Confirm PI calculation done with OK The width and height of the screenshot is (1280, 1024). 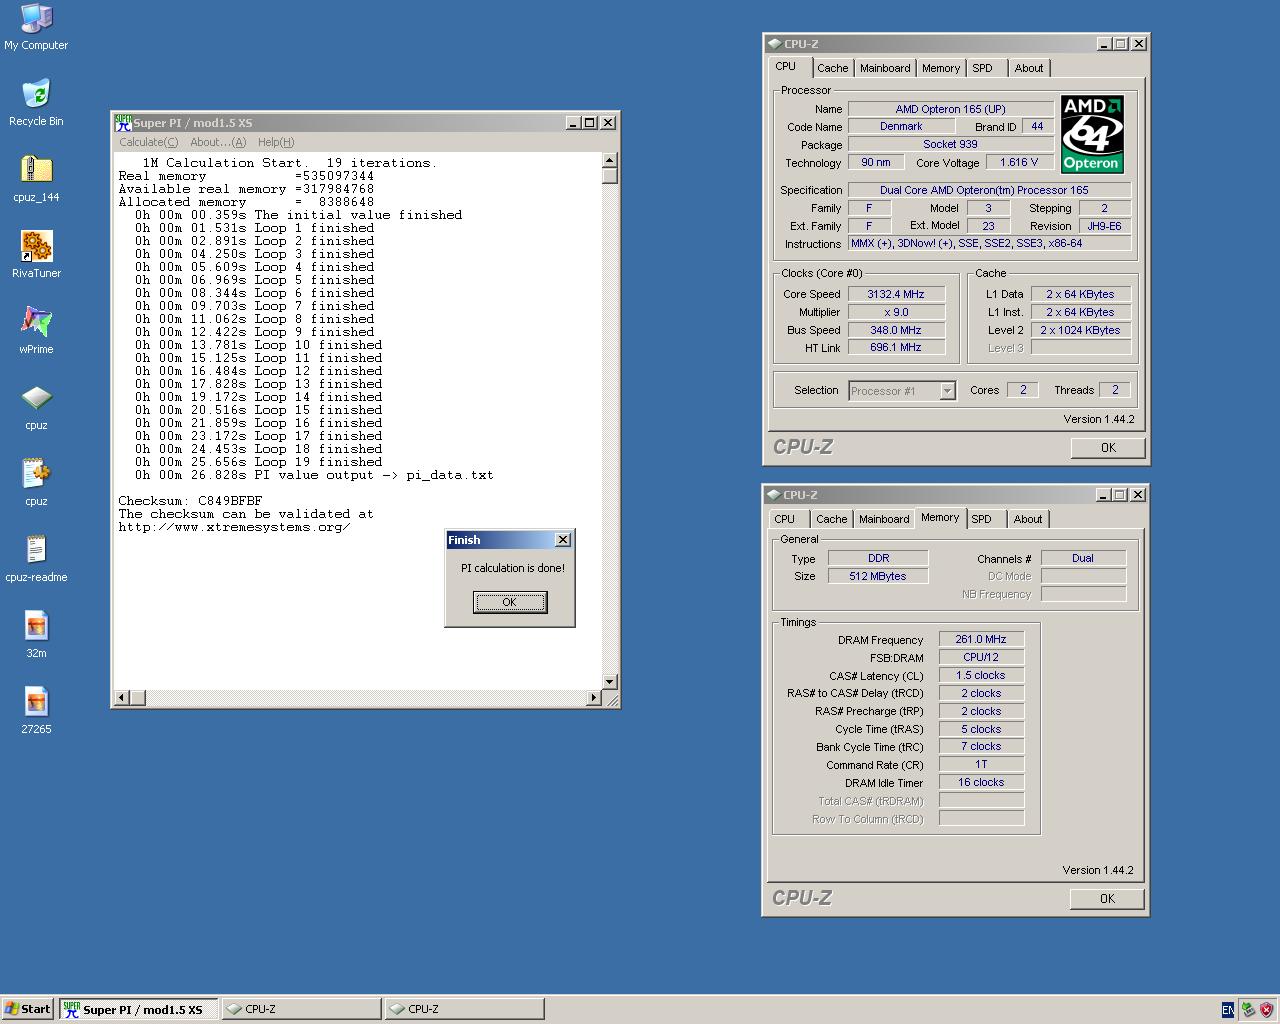coord(510,602)
